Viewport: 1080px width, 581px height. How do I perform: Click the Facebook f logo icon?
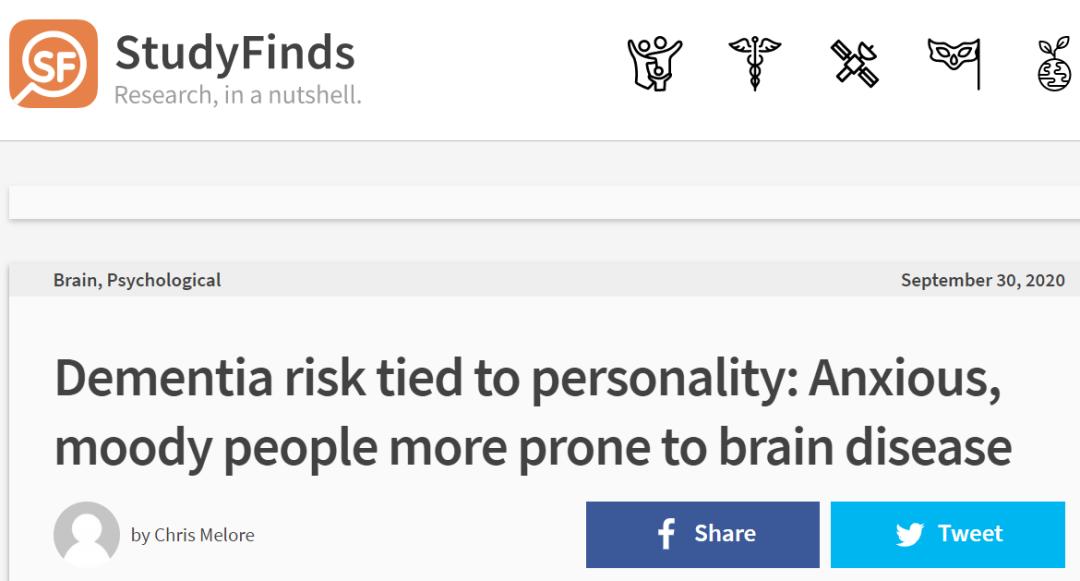[666, 534]
